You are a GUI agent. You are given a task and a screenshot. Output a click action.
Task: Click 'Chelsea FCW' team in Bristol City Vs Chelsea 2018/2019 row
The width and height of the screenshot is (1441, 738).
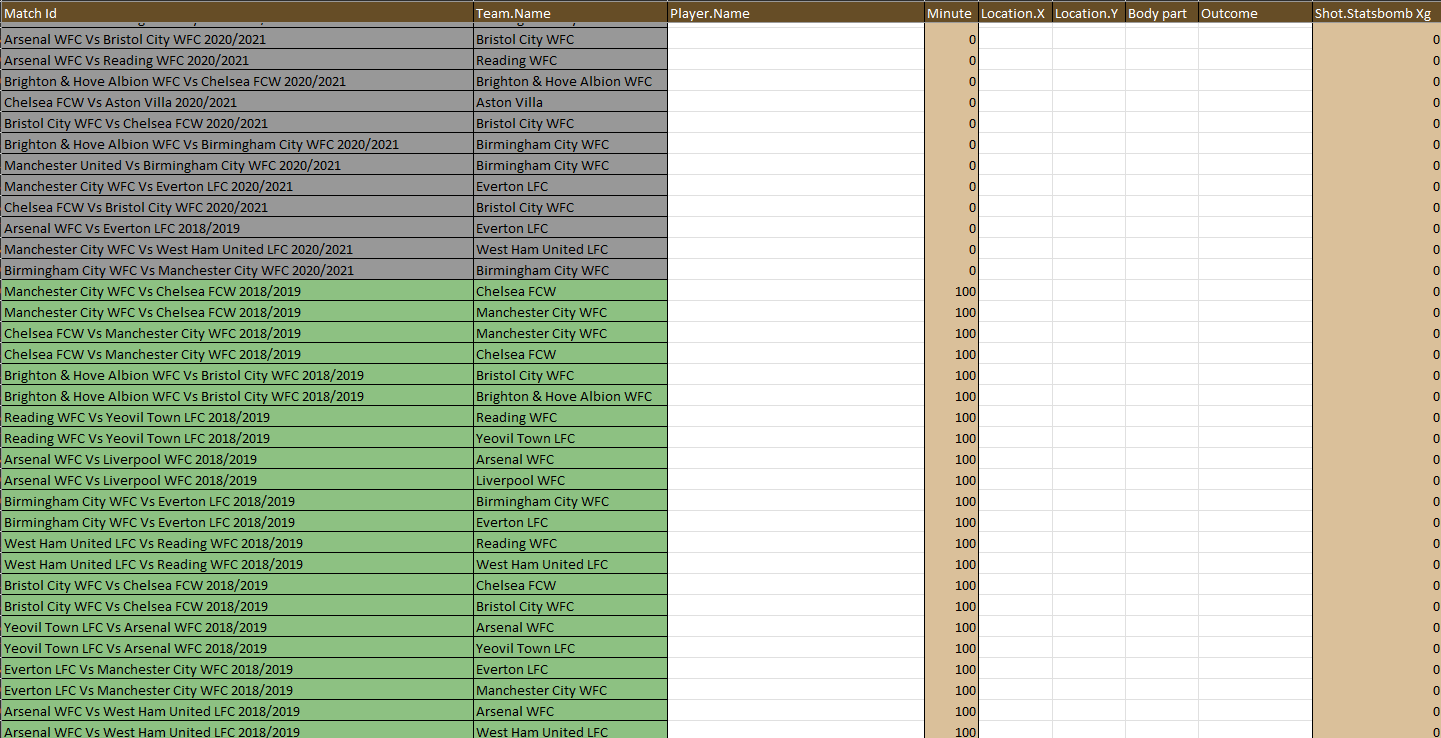(570, 585)
